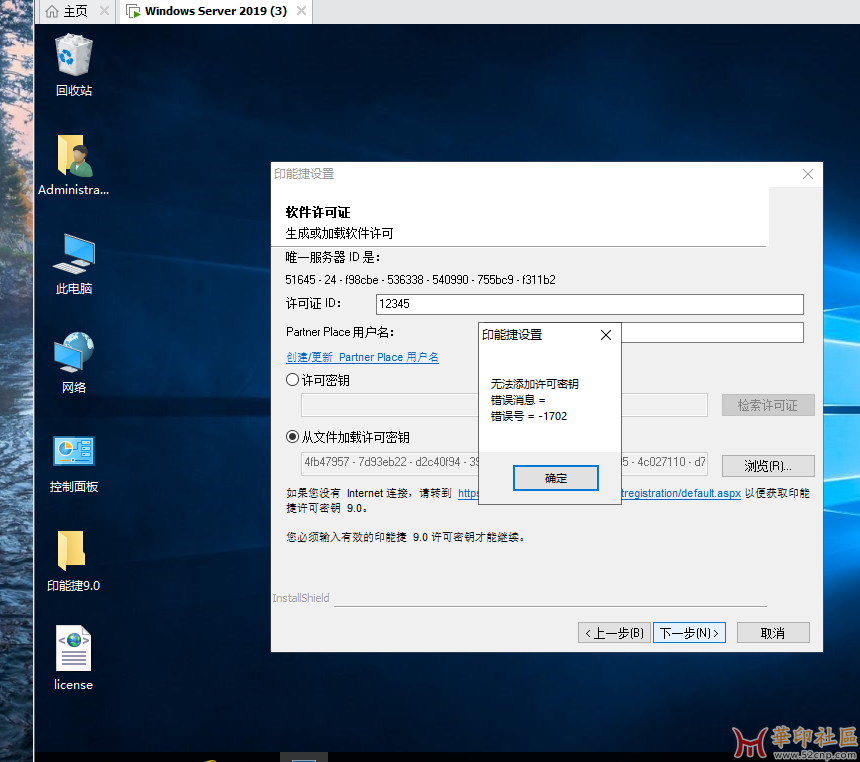Switch to Windows Server 2019 (3) tab
This screenshot has width=860, height=762.
pos(216,11)
